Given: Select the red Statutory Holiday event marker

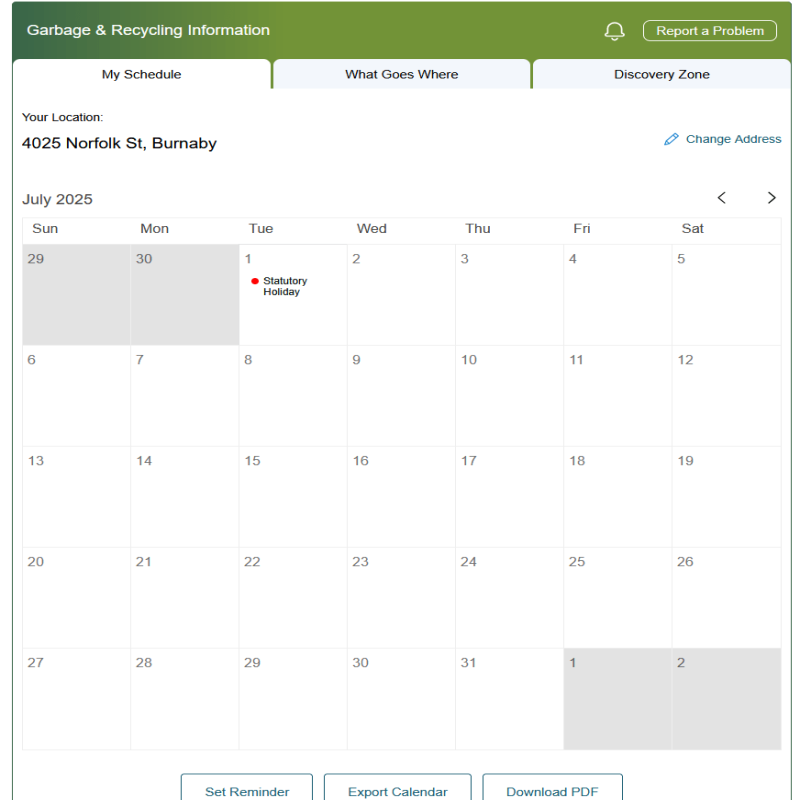Looking at the screenshot, I should tap(255, 281).
